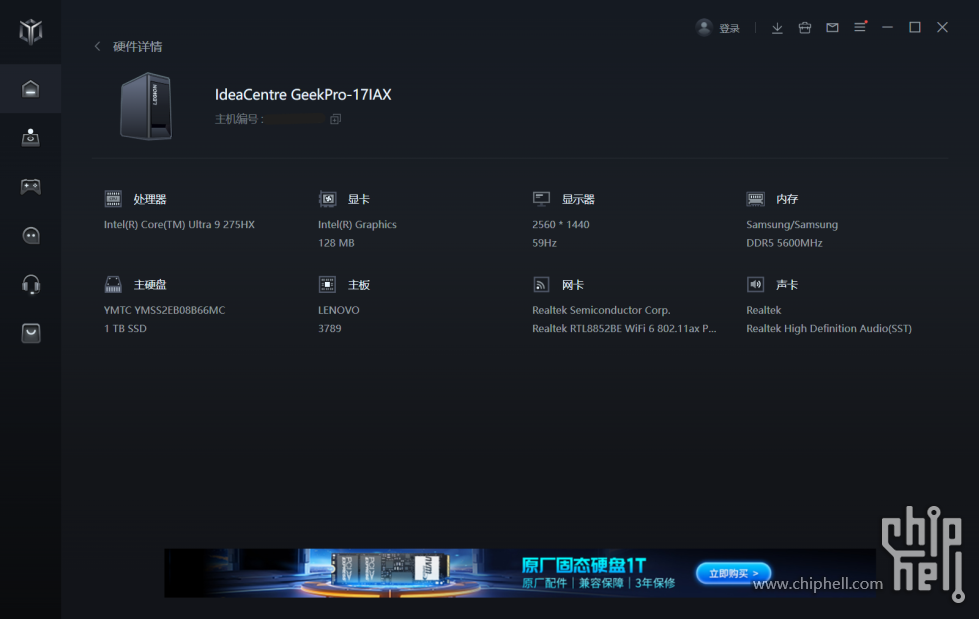Open the toolbox icon in sidebar
The height and width of the screenshot is (619, 979).
(x=31, y=137)
